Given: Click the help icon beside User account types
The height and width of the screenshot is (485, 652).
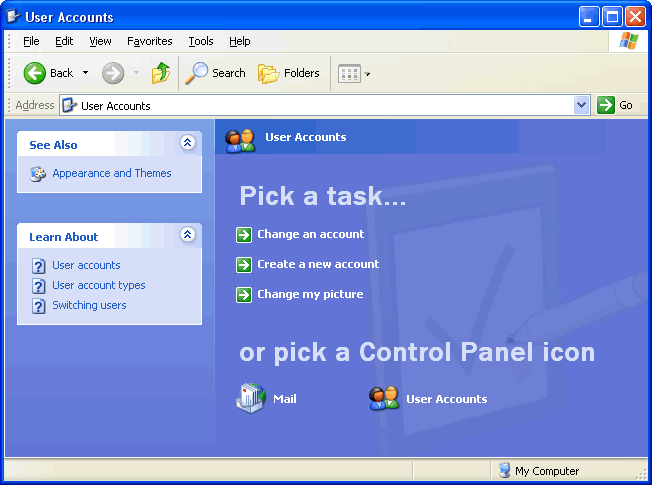Looking at the screenshot, I should coord(39,286).
